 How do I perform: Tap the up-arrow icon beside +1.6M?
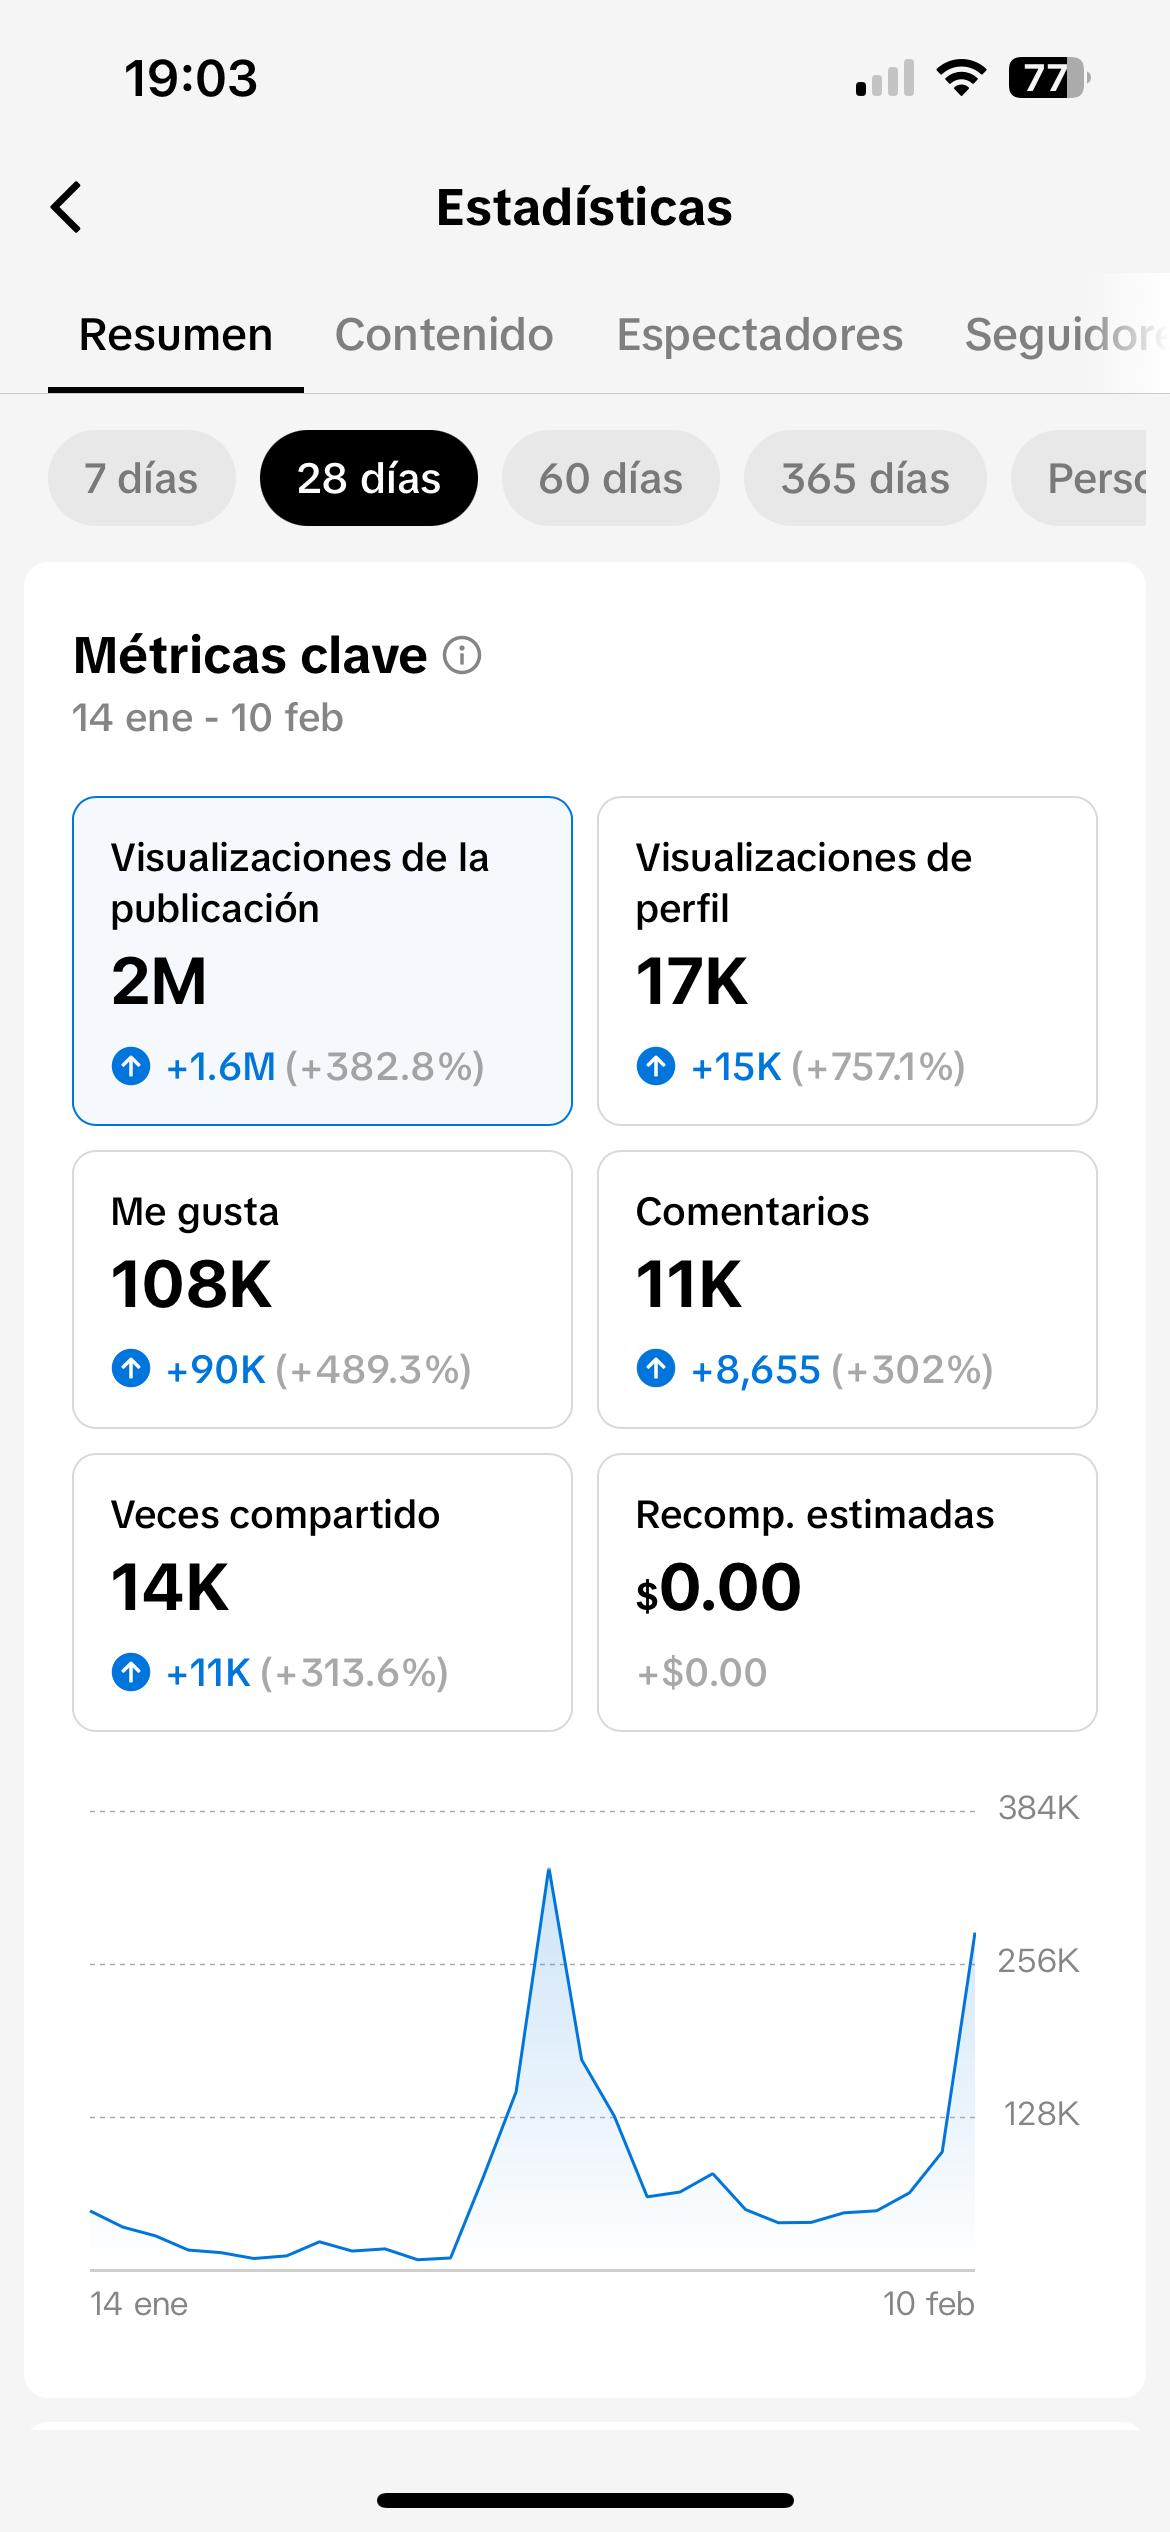(131, 1066)
